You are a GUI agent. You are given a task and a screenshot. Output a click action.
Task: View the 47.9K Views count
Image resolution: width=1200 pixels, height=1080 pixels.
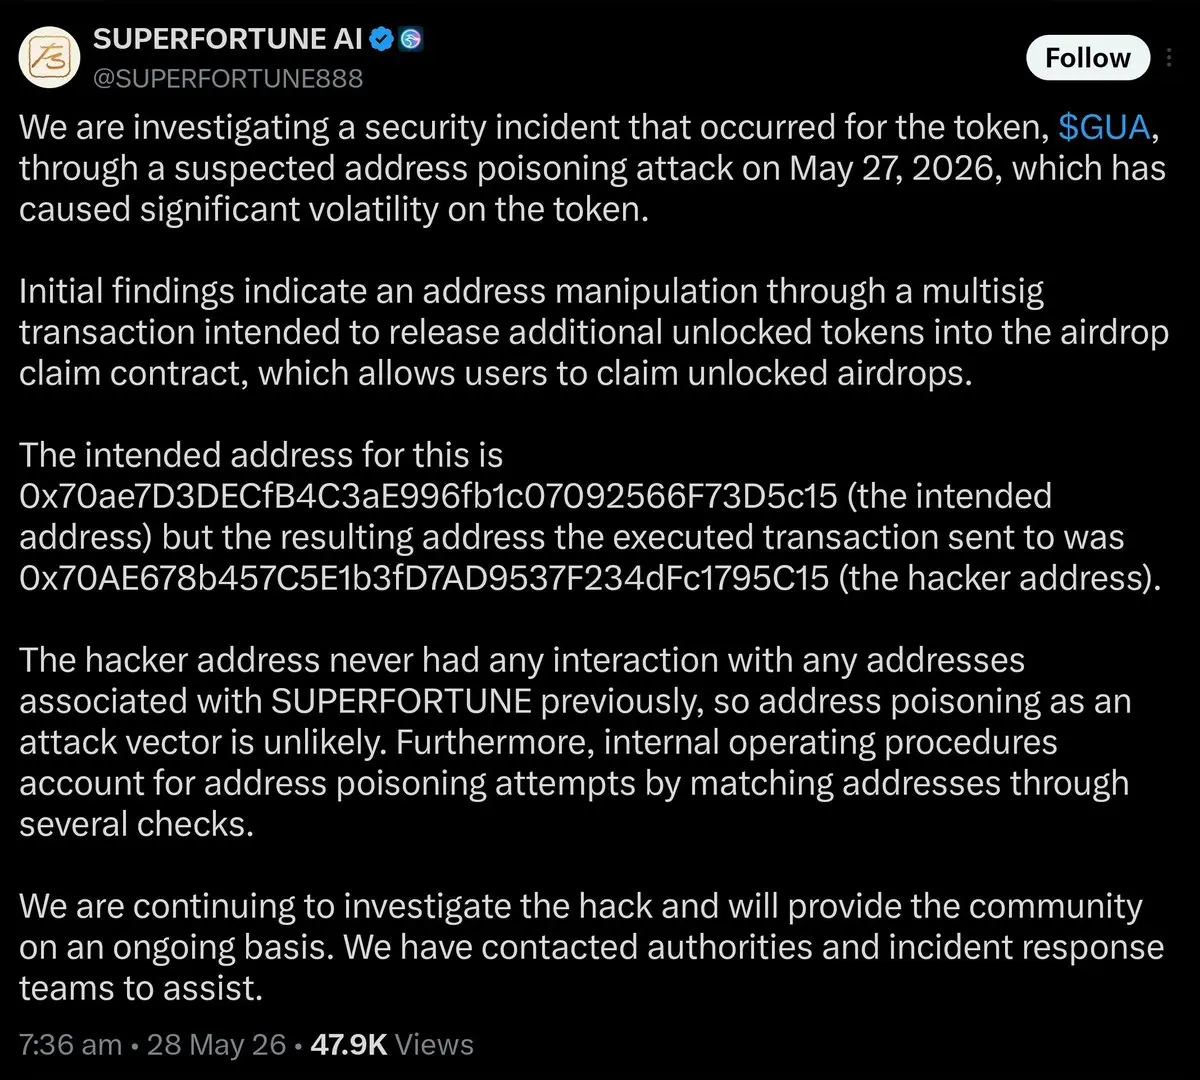coord(392,1045)
